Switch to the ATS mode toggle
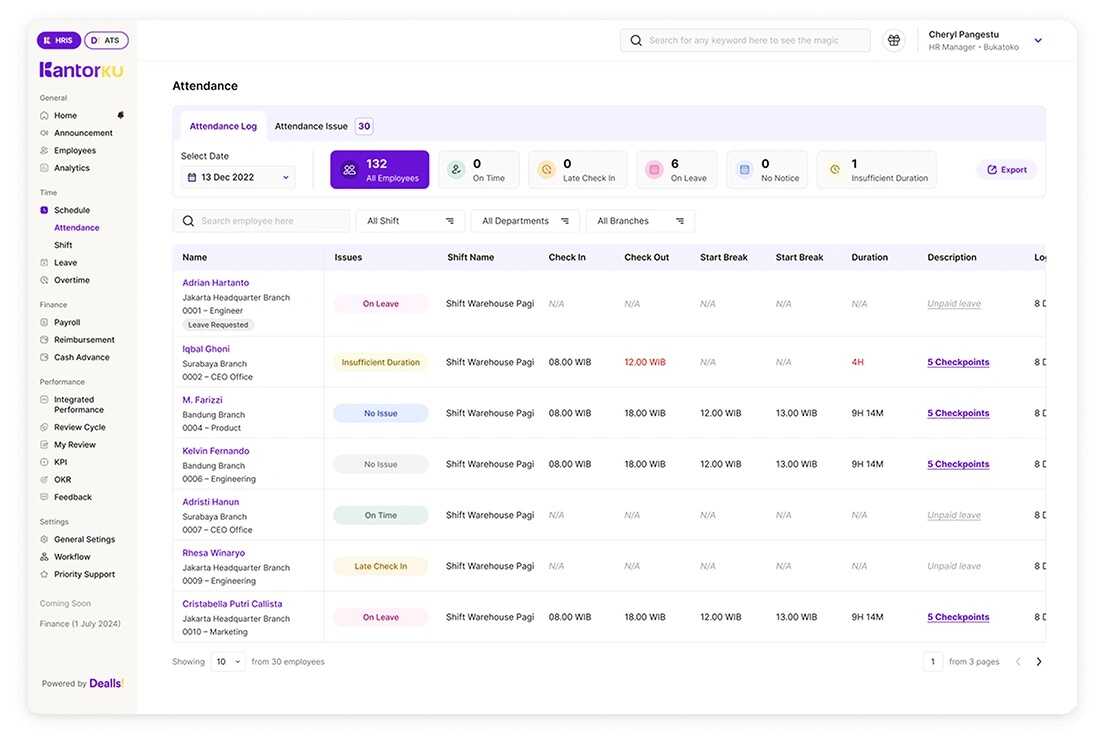Screen dimensions: 1102x742 106,41
